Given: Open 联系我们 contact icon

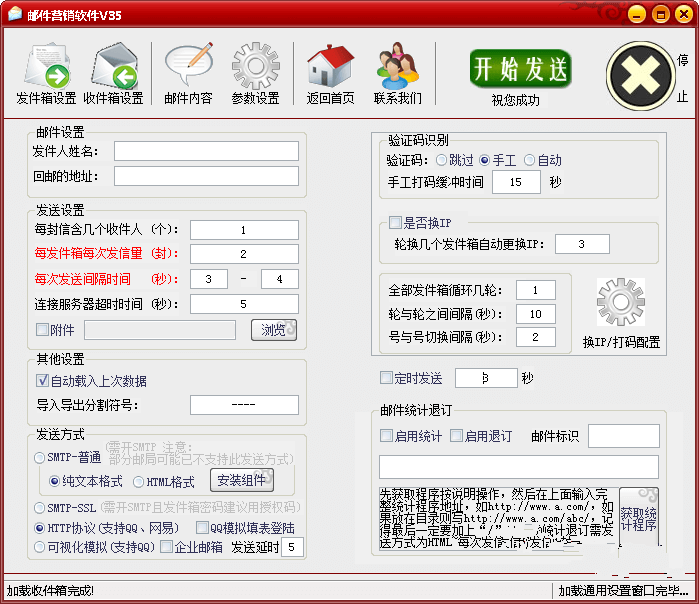Looking at the screenshot, I should tap(398, 74).
